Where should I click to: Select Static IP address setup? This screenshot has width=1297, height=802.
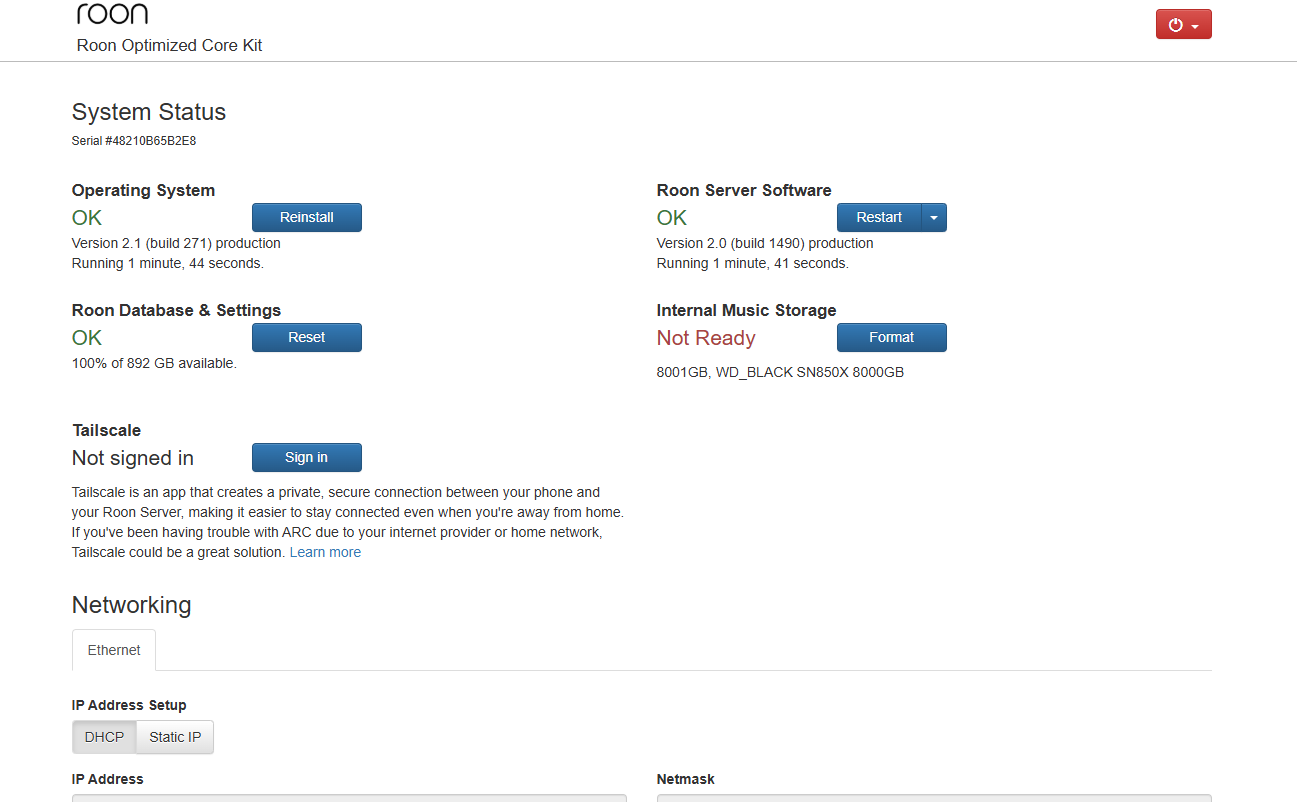pyautogui.click(x=175, y=737)
